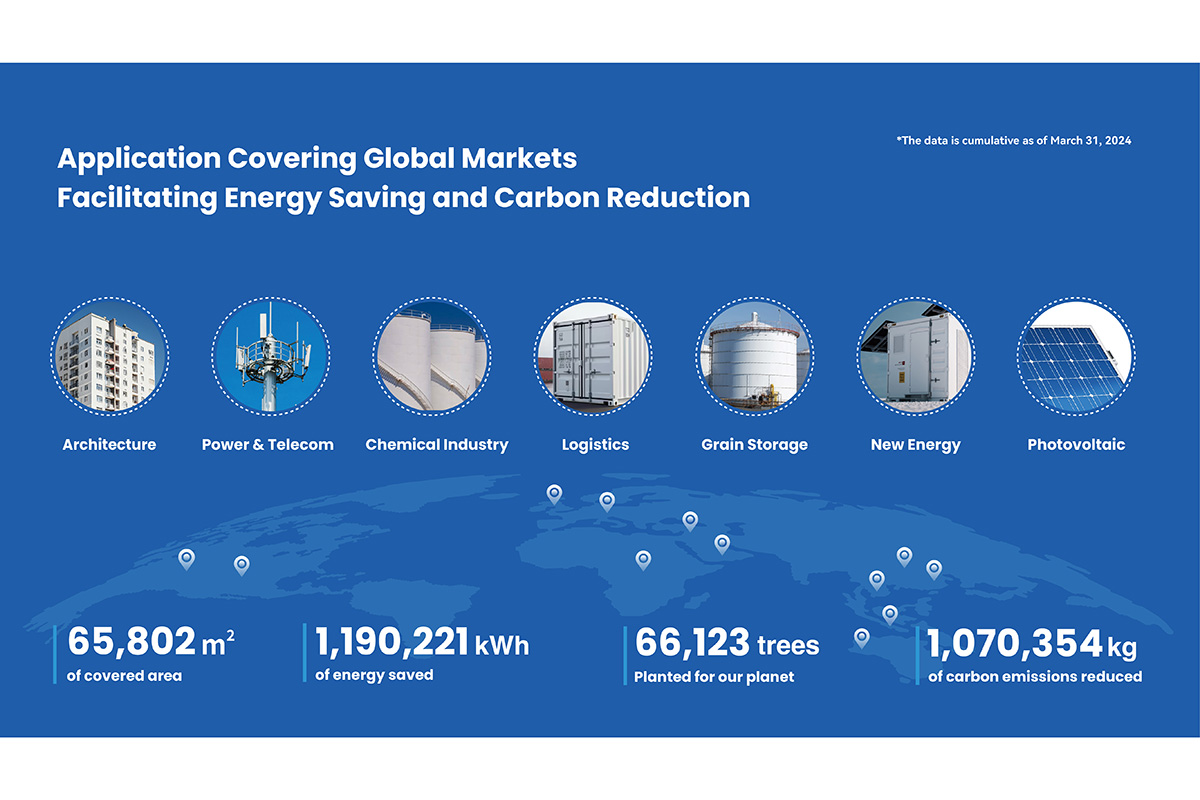Click the northernmost Europe map pin

coord(554,494)
